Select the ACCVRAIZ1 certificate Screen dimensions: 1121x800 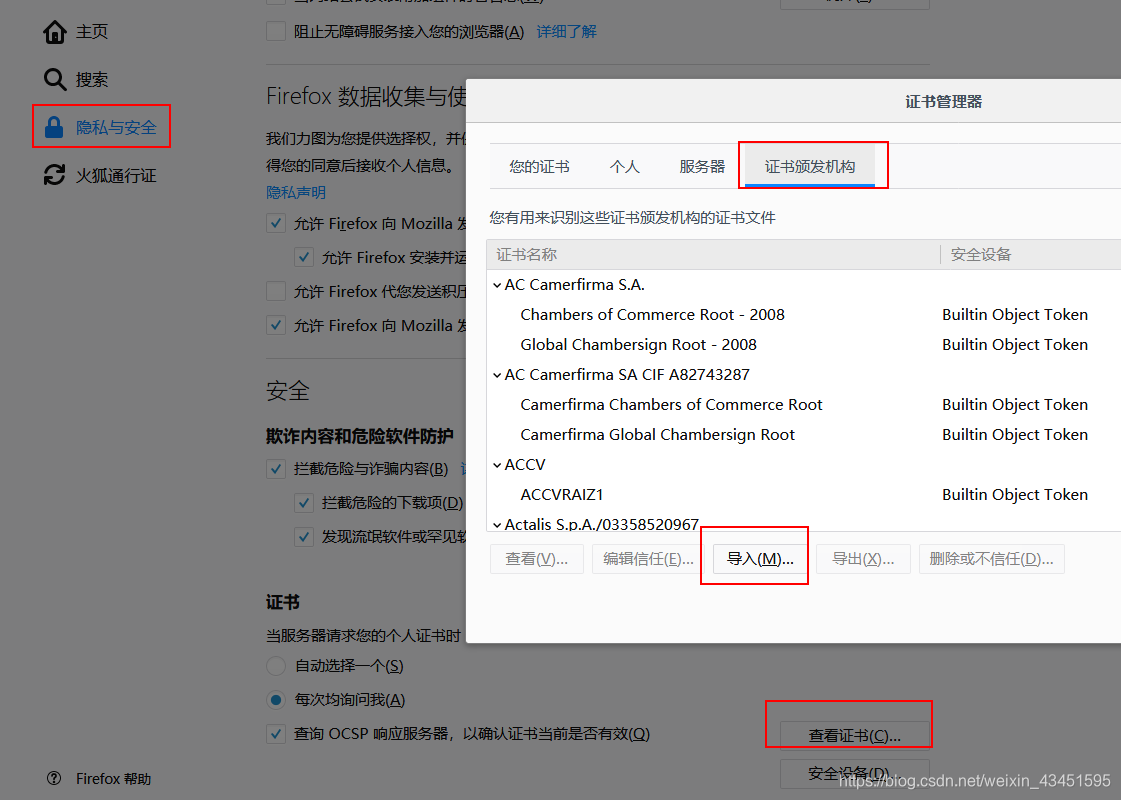point(562,495)
